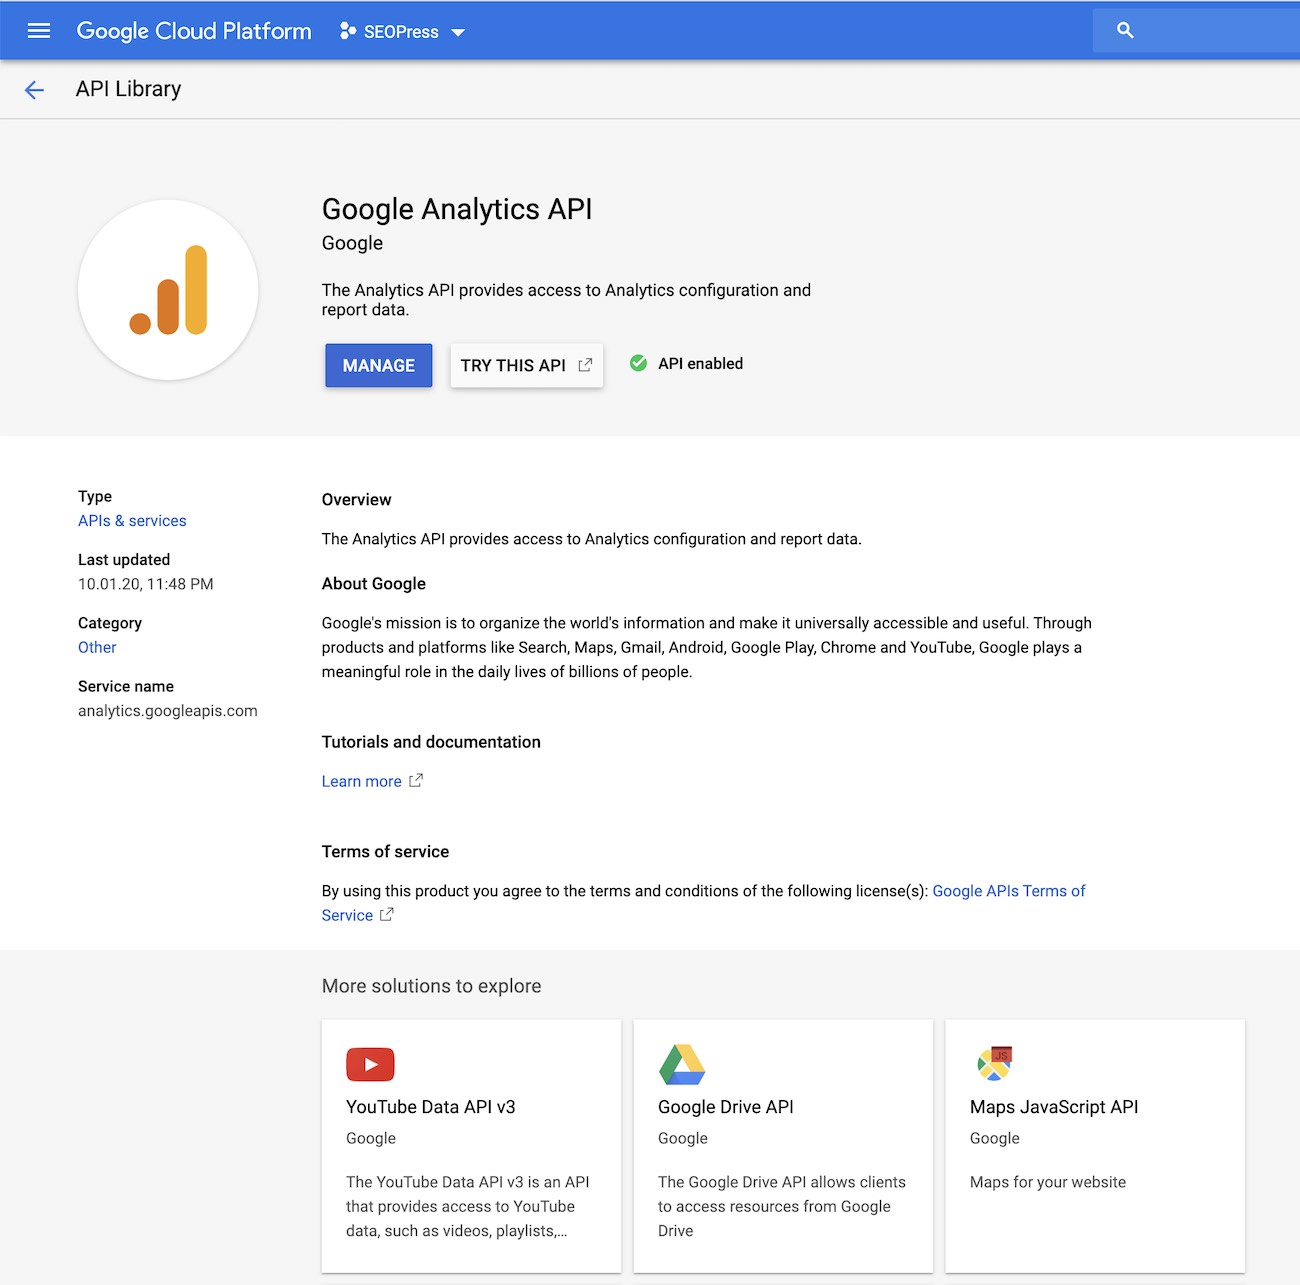1300x1285 pixels.
Task: Click the About Google heading
Action: pyautogui.click(x=373, y=584)
